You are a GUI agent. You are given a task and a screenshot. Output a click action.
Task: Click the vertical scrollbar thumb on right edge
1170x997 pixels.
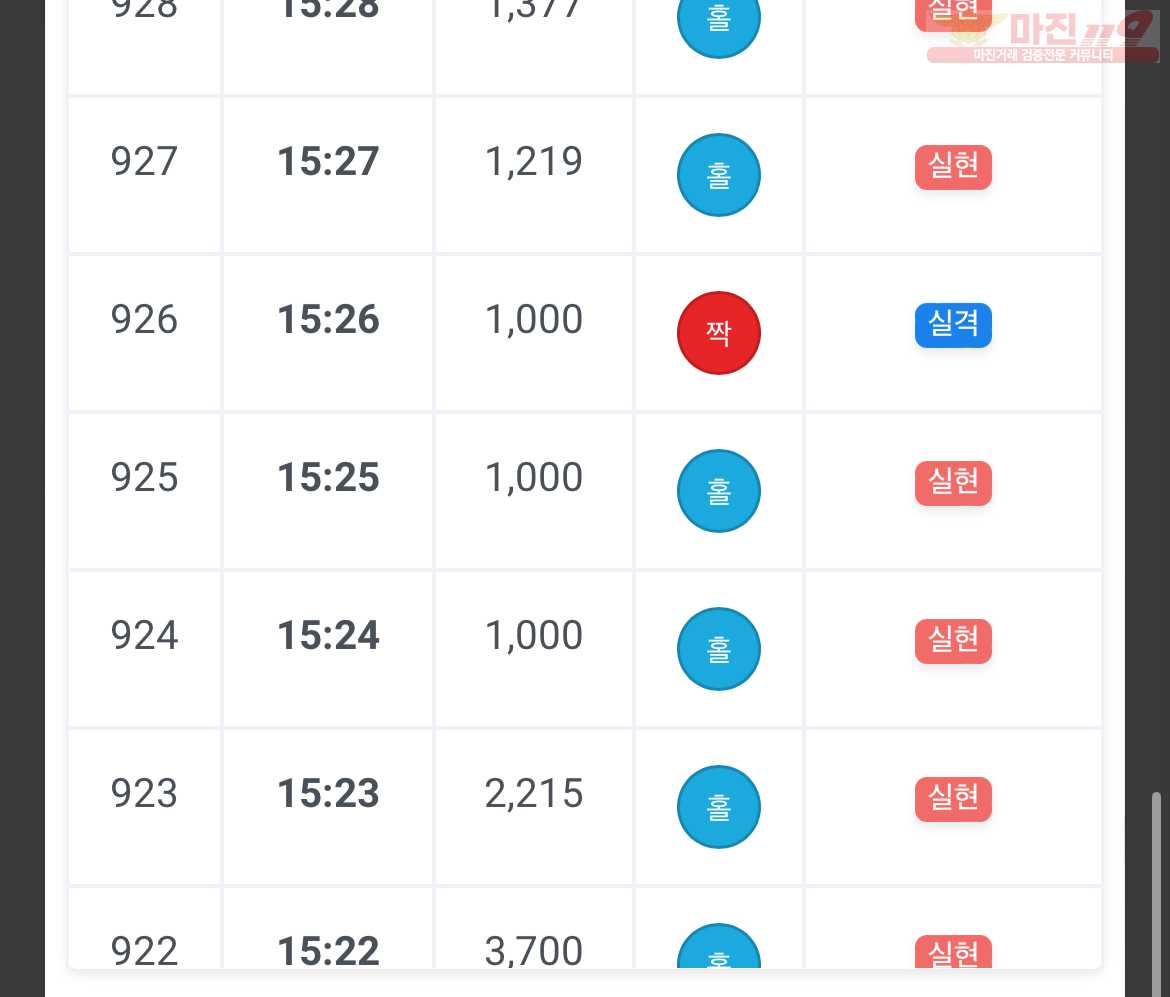click(x=1156, y=894)
